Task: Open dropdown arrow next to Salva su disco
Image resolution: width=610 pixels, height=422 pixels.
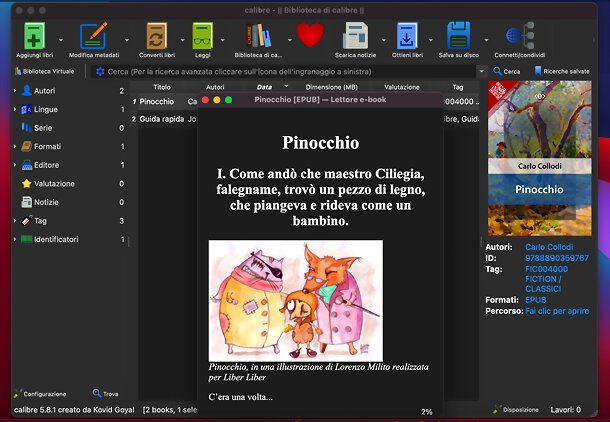Action: pos(486,40)
